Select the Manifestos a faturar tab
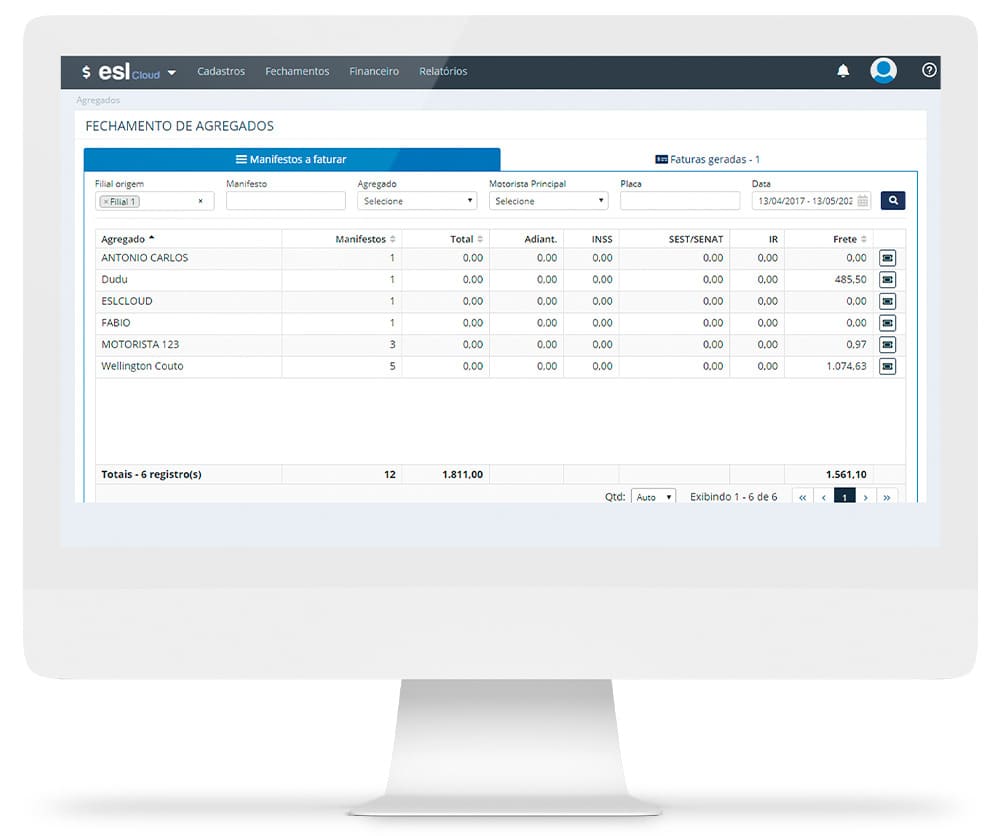This screenshot has width=1000, height=836. pyautogui.click(x=291, y=160)
